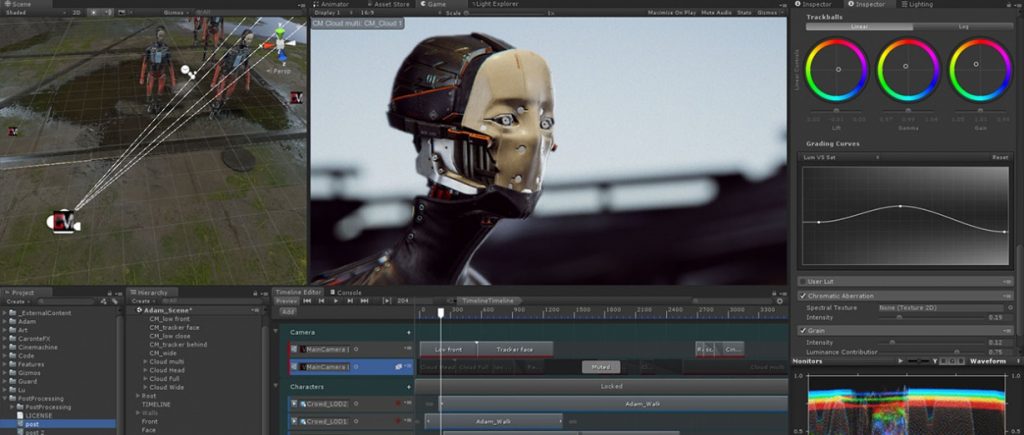Image resolution: width=1024 pixels, height=435 pixels.
Task: Select the Tracker face timeline clip
Action: pyautogui.click(x=515, y=349)
